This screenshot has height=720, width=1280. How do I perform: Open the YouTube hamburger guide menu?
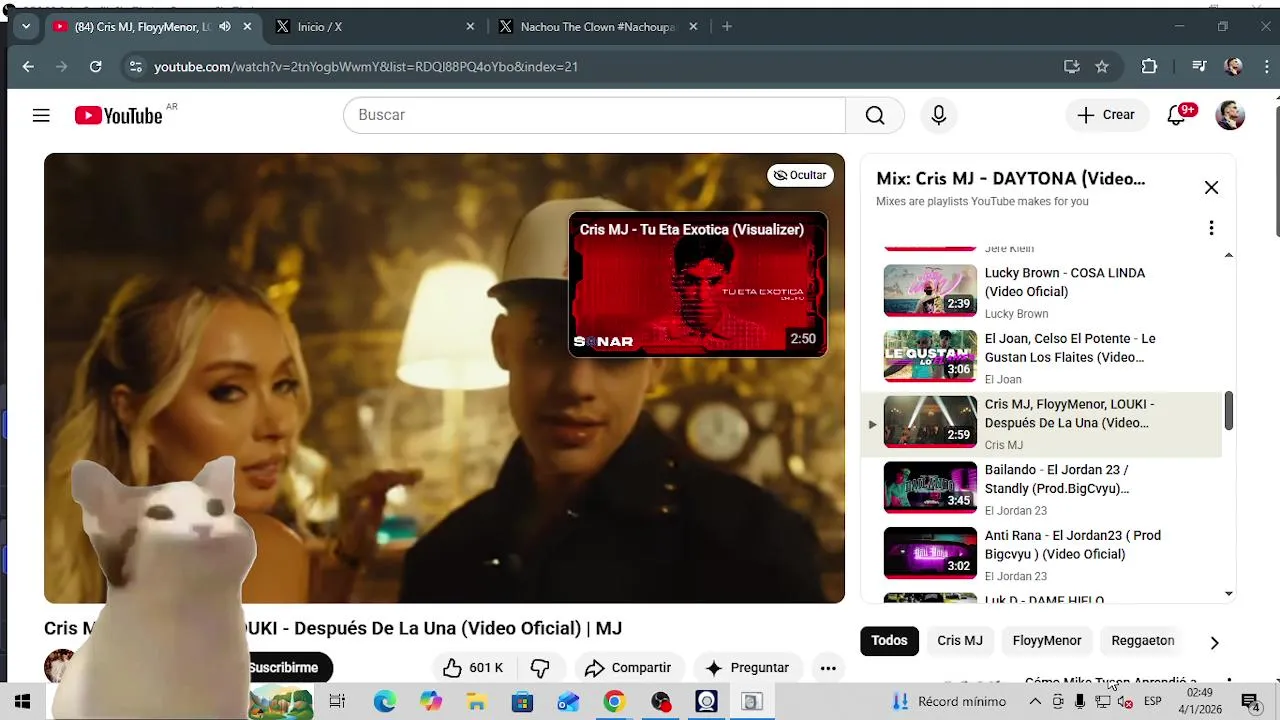click(x=41, y=116)
